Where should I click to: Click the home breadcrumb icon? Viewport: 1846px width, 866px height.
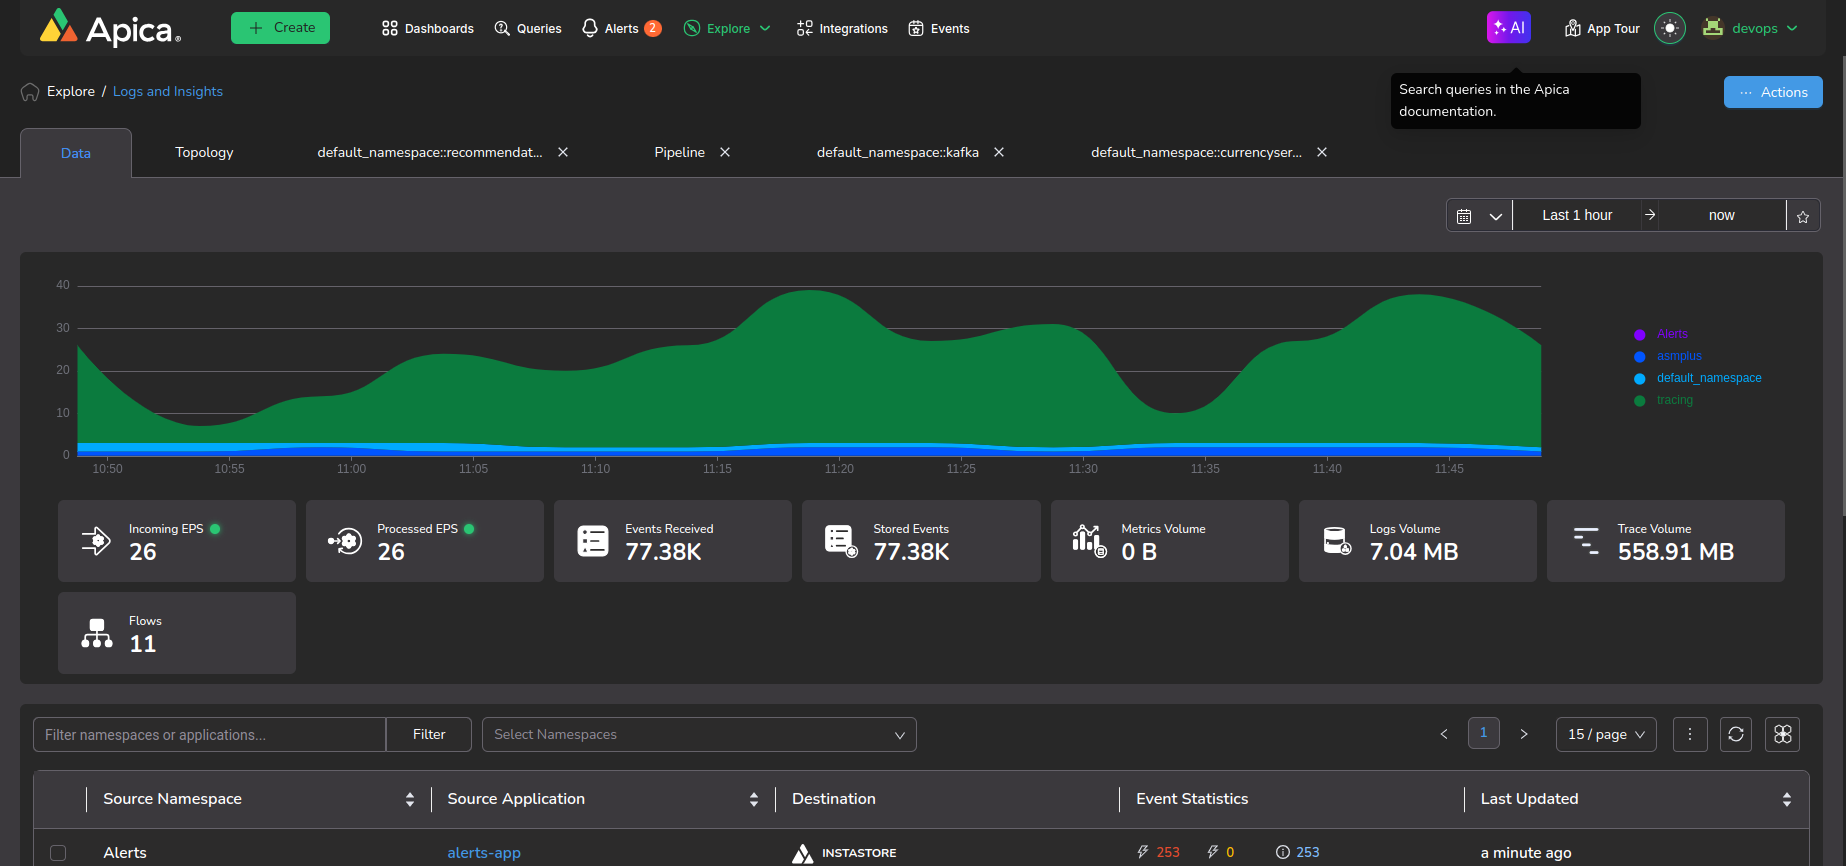(x=30, y=92)
